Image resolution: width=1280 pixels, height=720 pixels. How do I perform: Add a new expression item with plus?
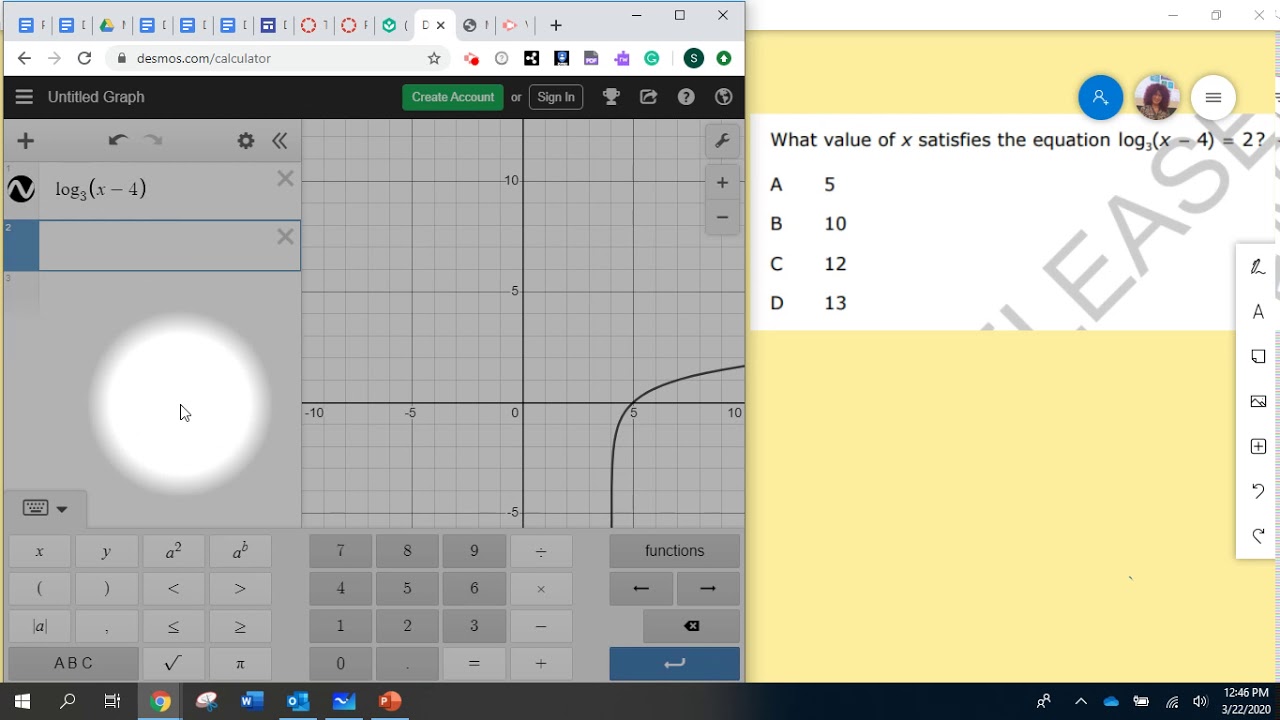coord(26,141)
